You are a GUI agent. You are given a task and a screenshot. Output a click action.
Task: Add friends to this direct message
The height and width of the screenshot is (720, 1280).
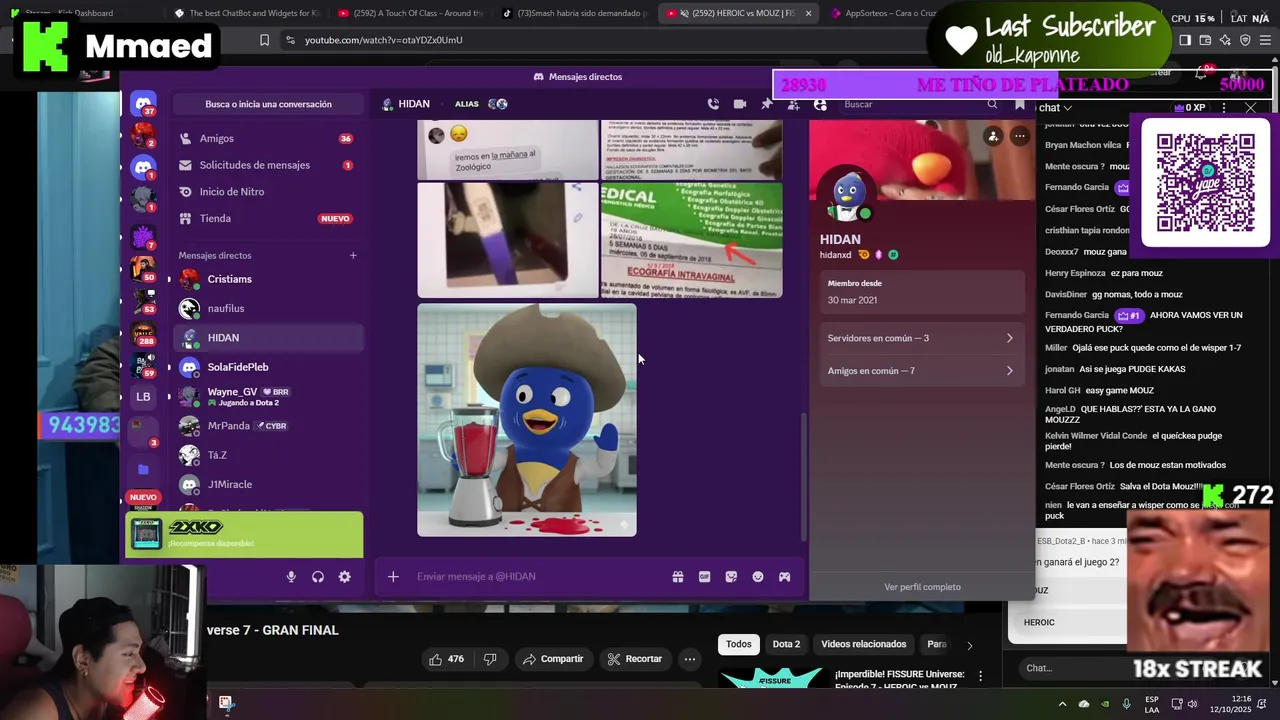click(794, 104)
